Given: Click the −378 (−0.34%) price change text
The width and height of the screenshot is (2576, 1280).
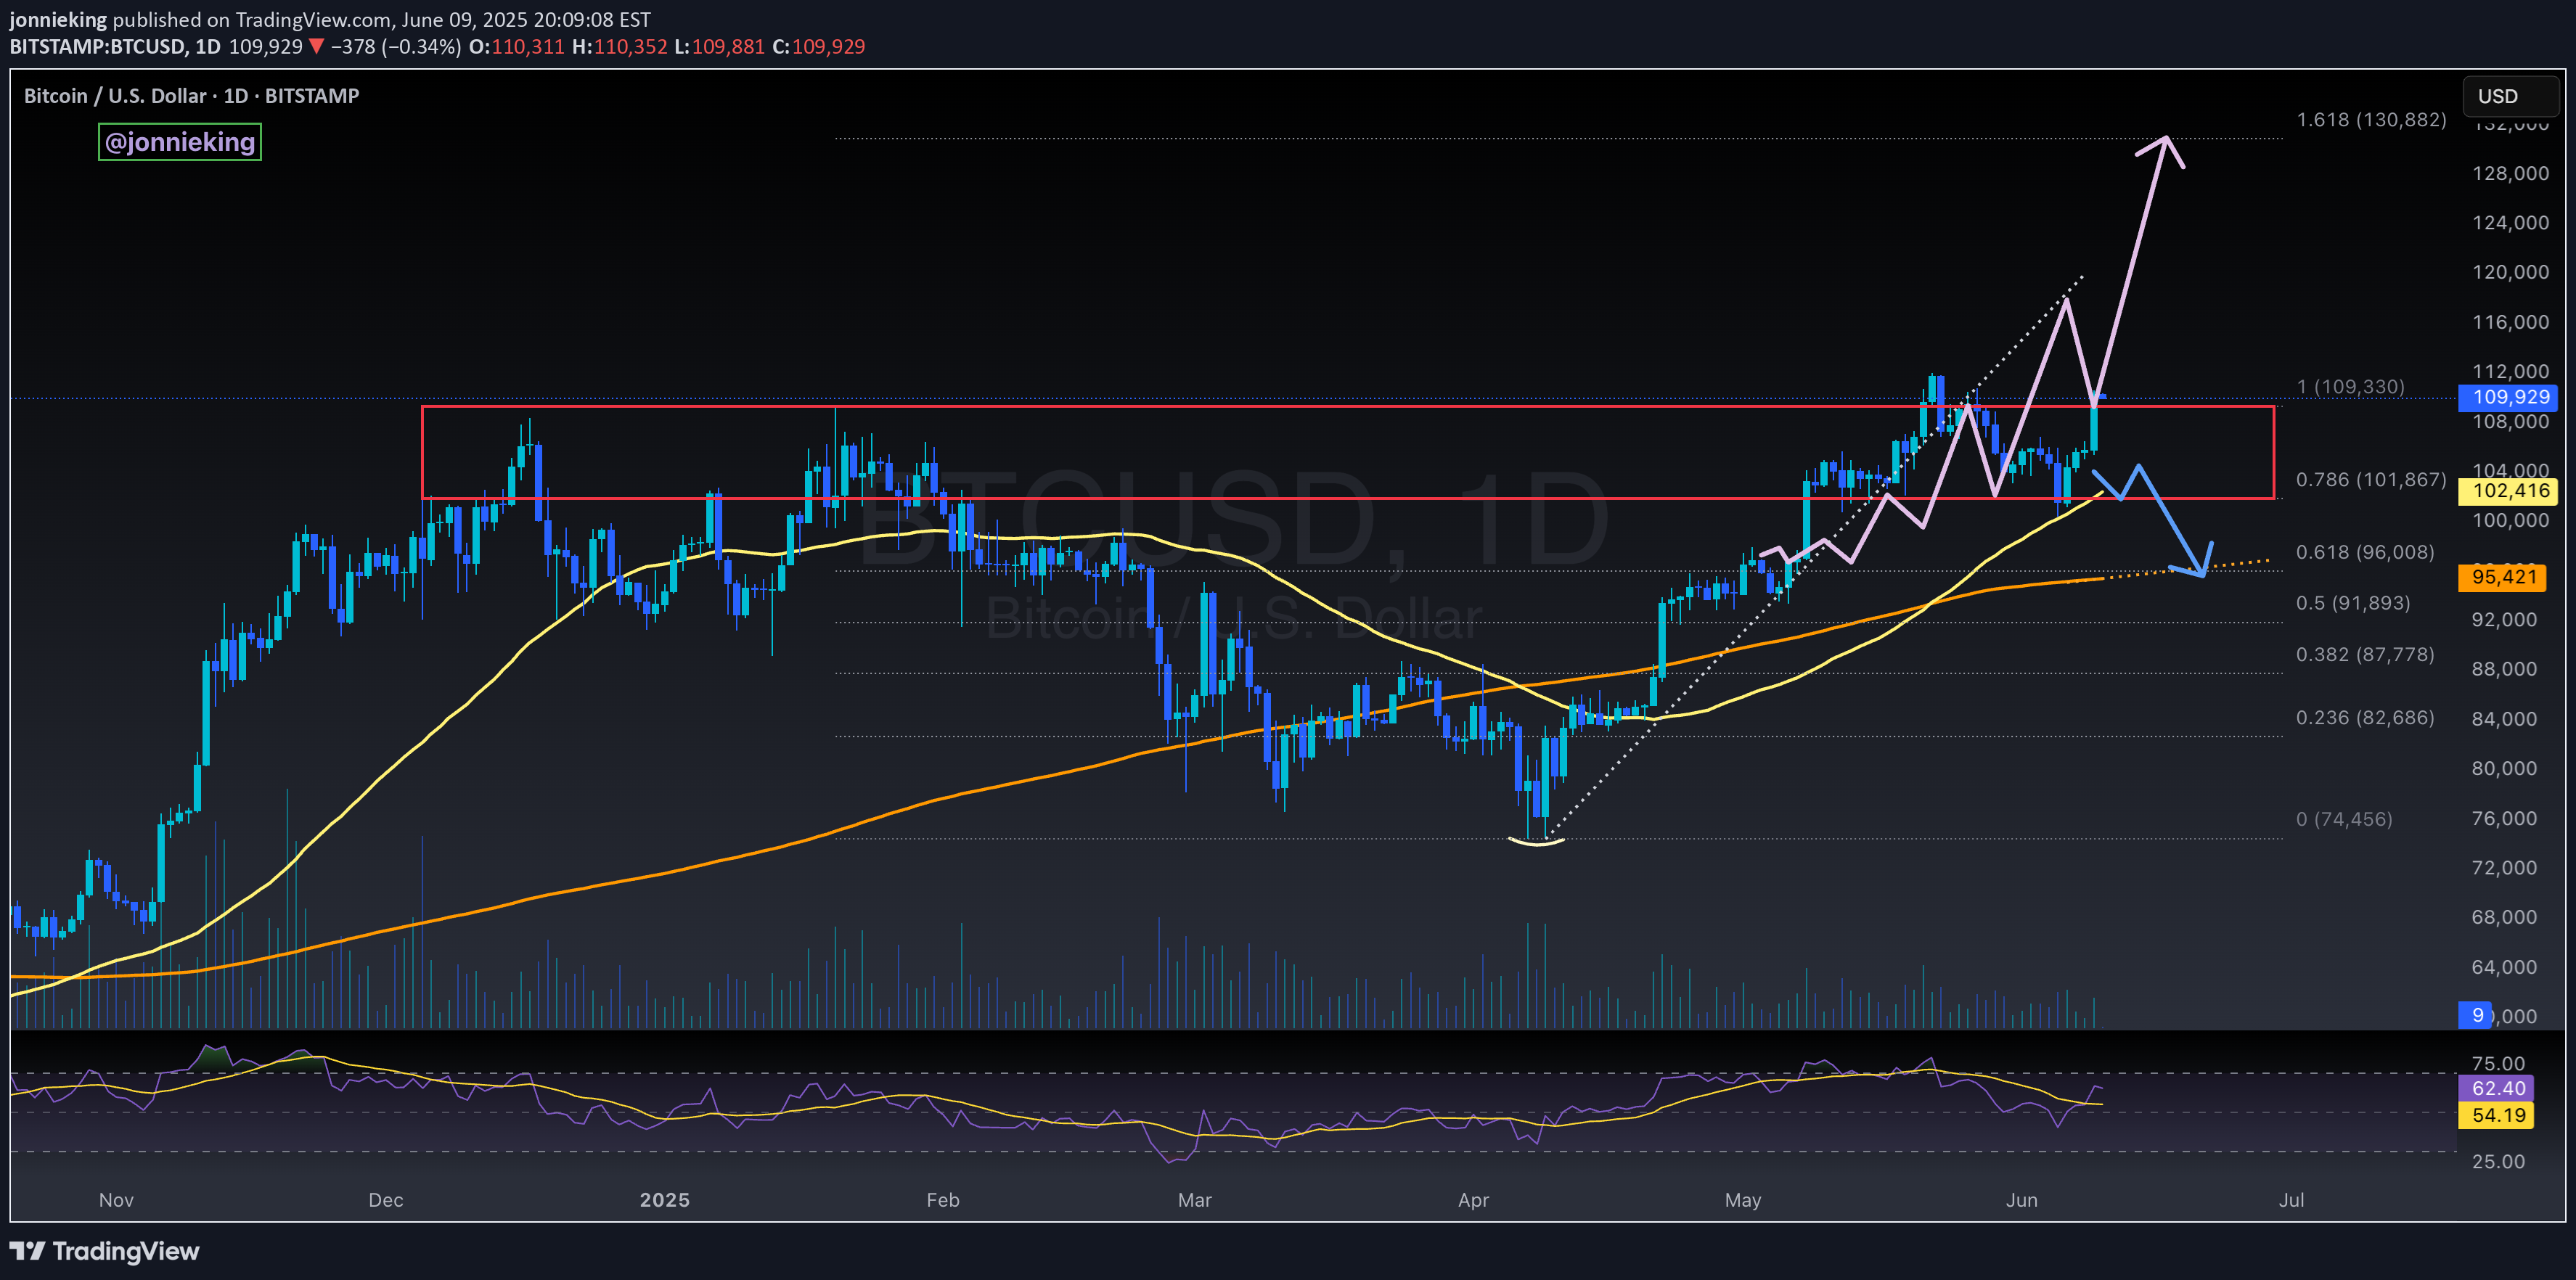Looking at the screenshot, I should click(396, 47).
